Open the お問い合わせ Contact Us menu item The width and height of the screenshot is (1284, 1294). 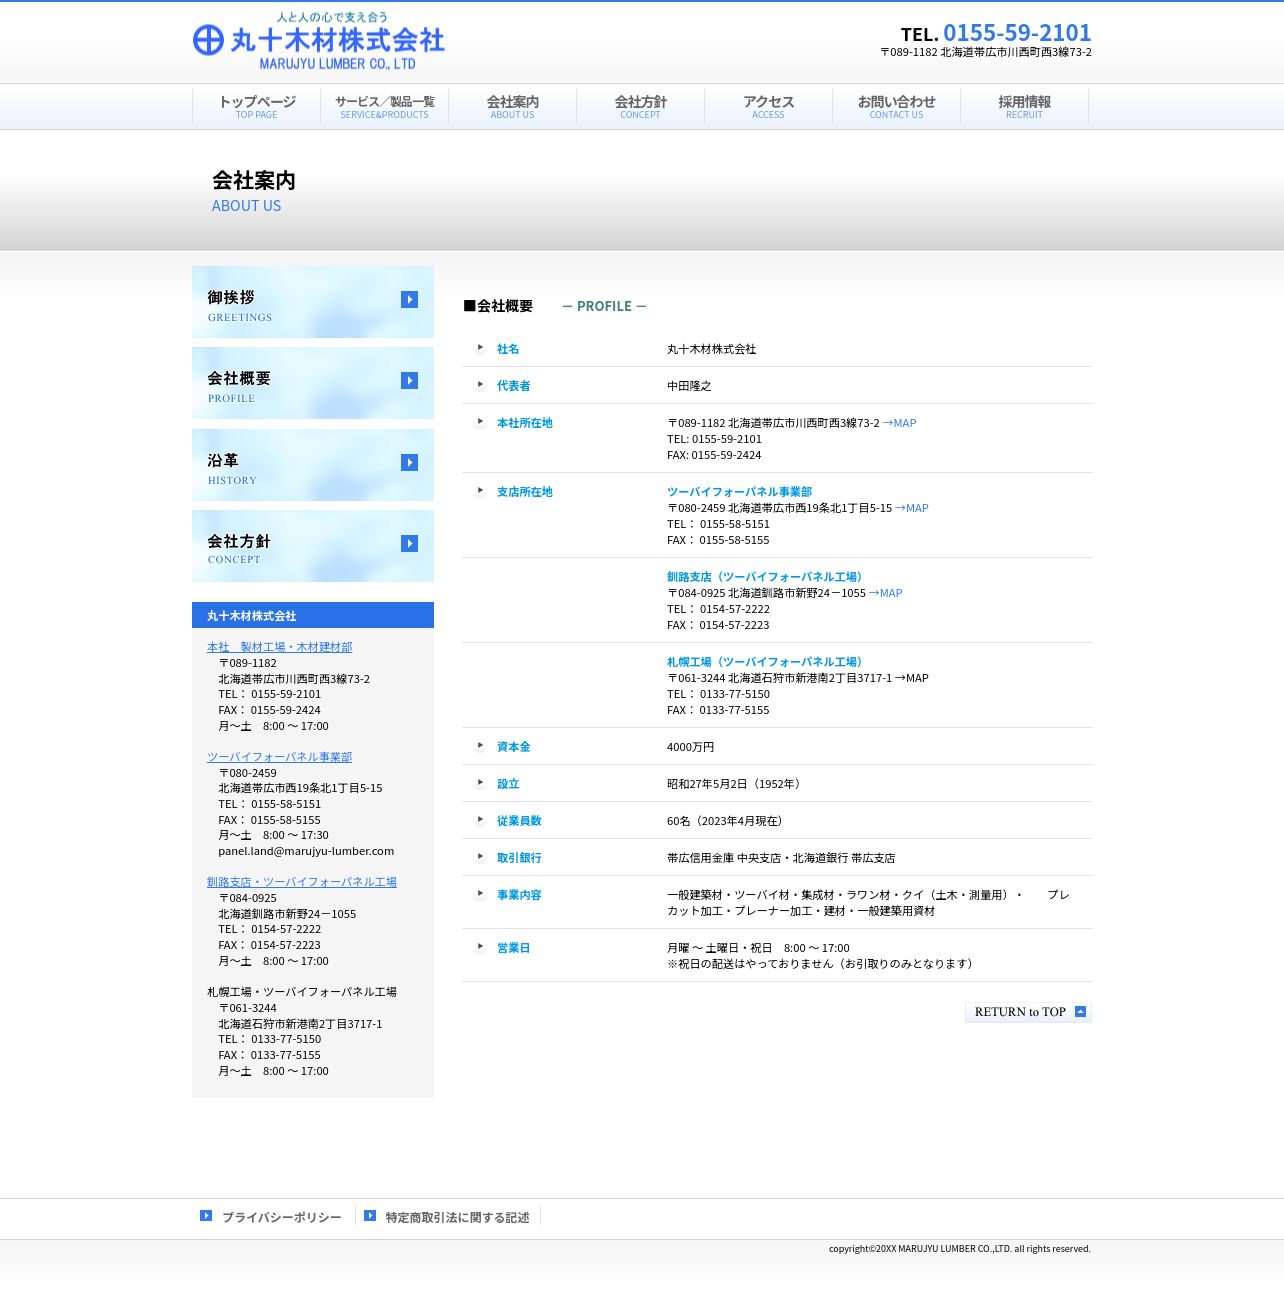(896, 106)
